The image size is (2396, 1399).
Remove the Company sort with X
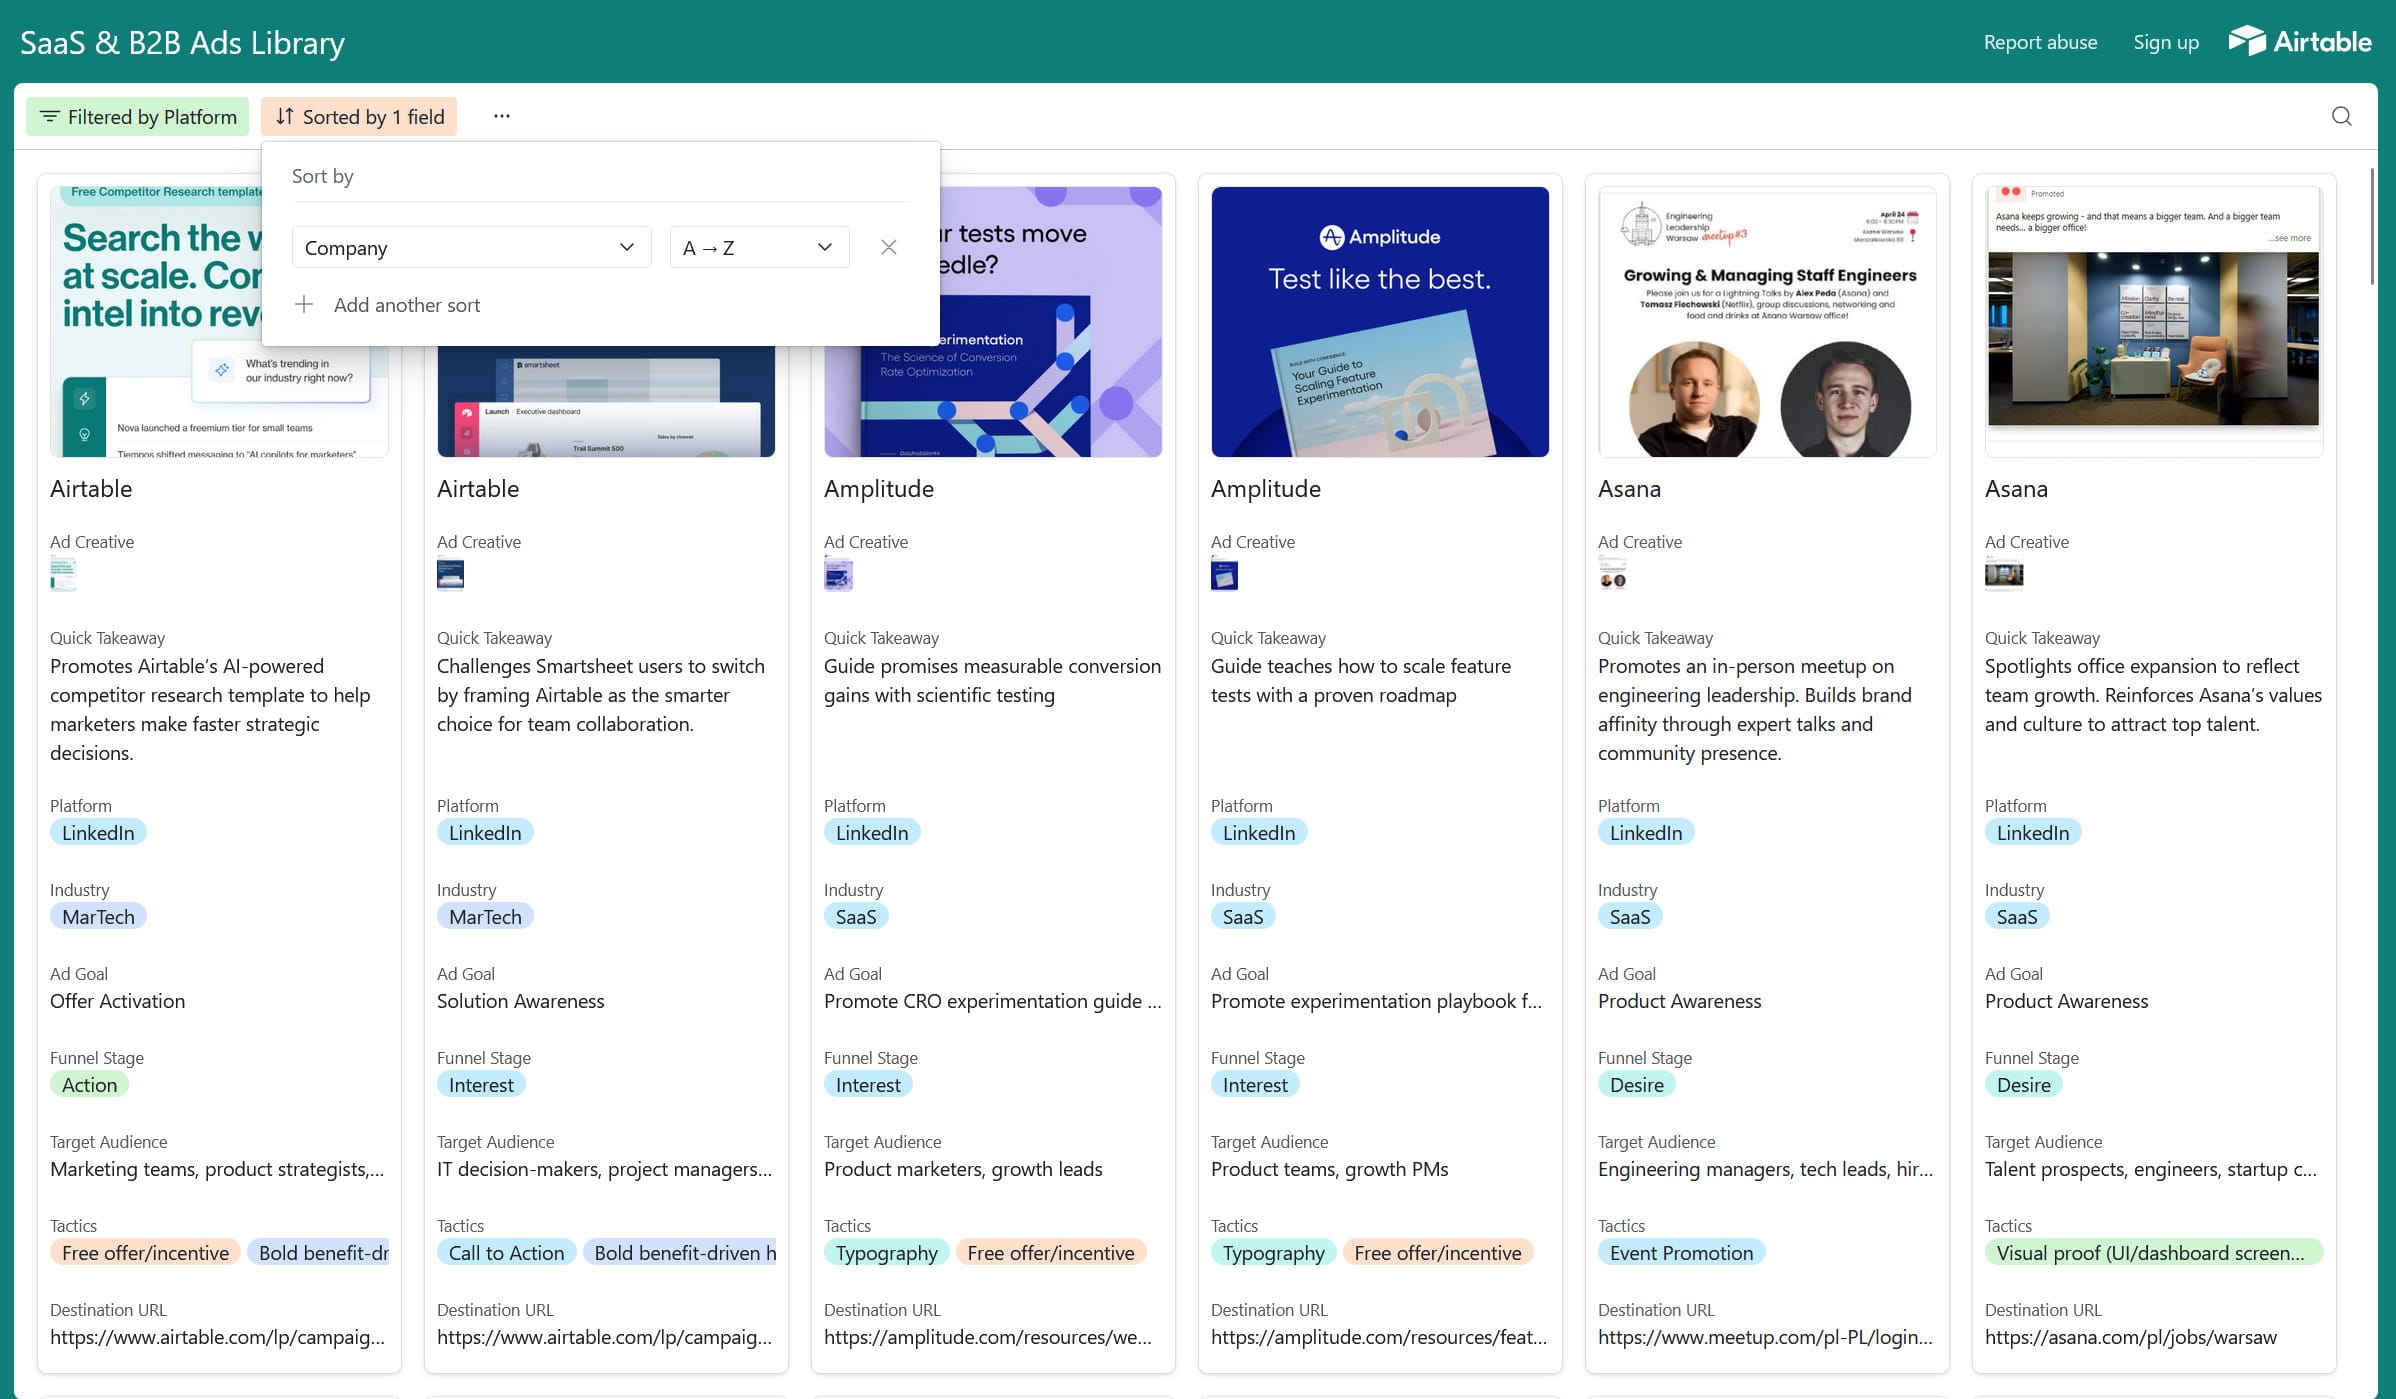coord(888,247)
